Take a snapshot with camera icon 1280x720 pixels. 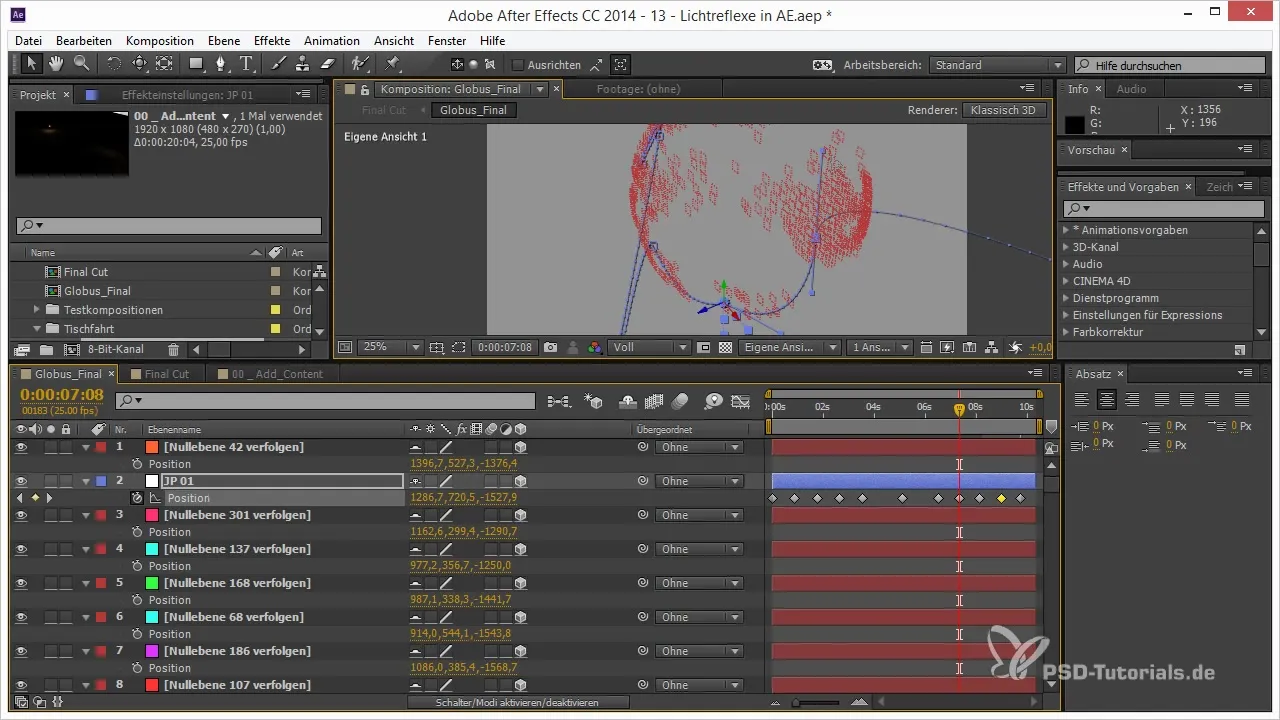click(550, 347)
